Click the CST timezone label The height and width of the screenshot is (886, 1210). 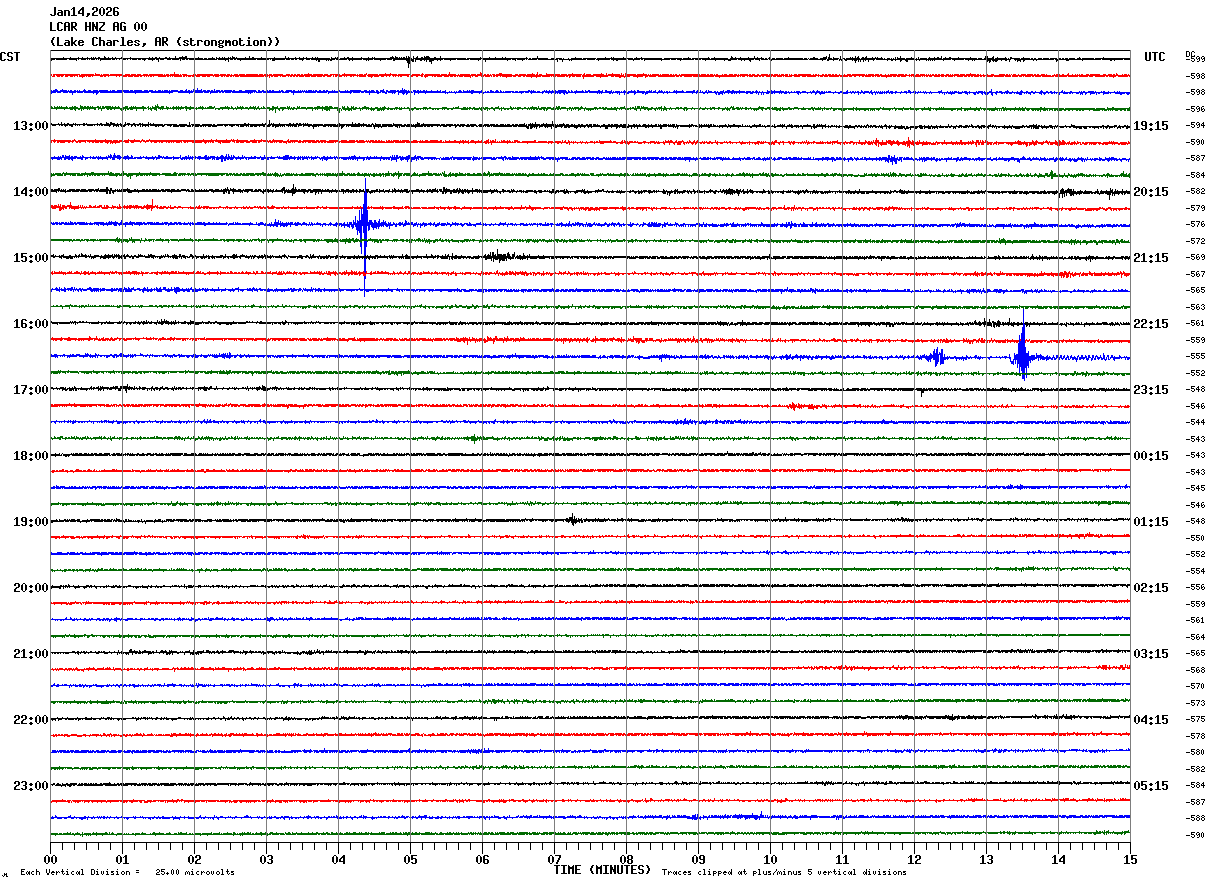point(10,57)
